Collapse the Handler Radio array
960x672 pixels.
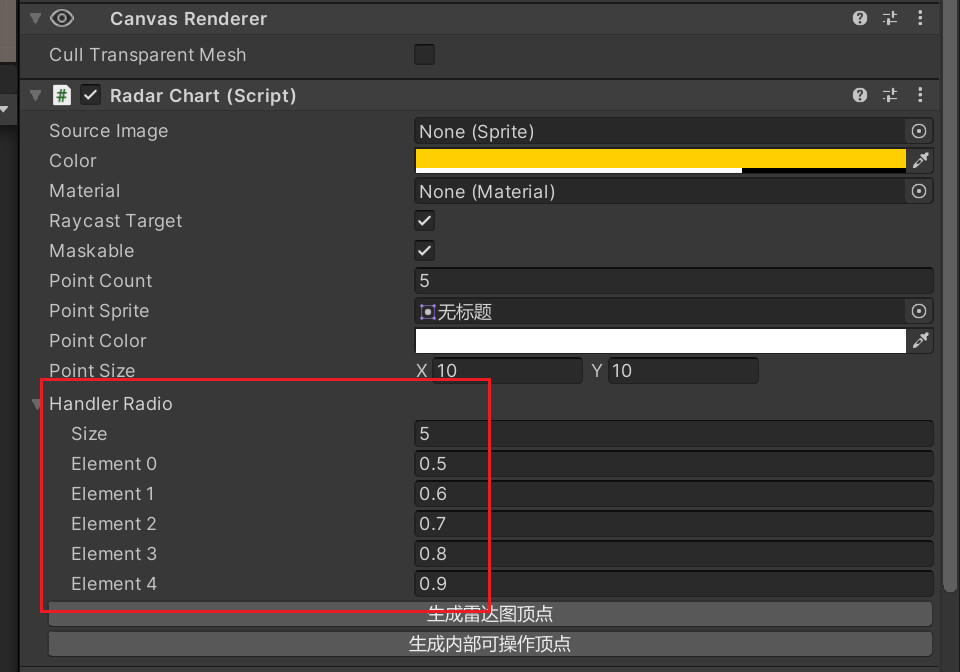[x=39, y=404]
